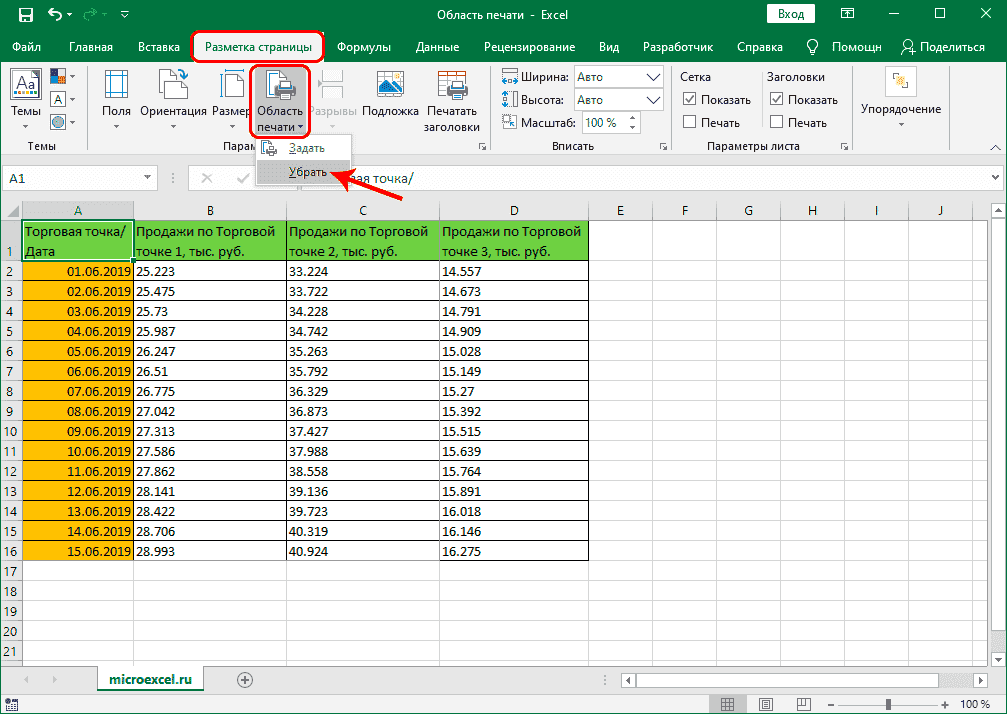Switch to the Формулы ribbon tab
This screenshot has height=714, width=1007.
tap(363, 47)
